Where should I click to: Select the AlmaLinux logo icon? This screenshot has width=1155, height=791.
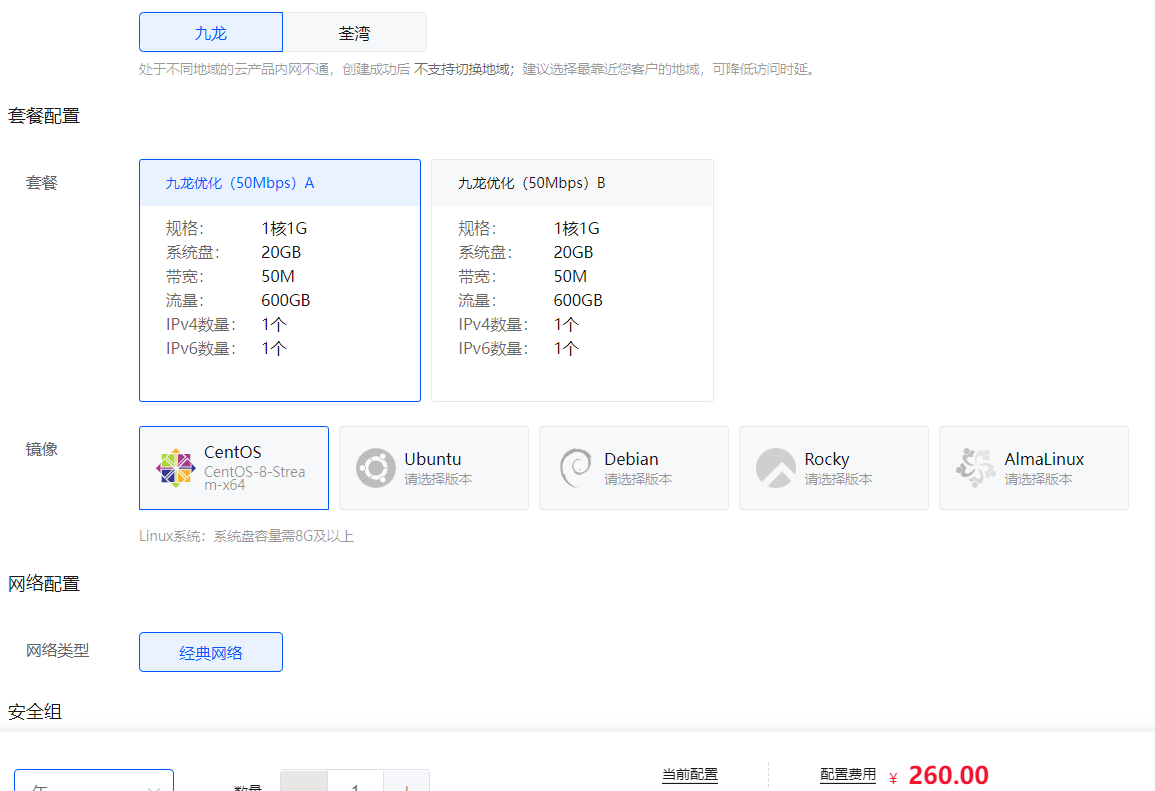pos(975,467)
